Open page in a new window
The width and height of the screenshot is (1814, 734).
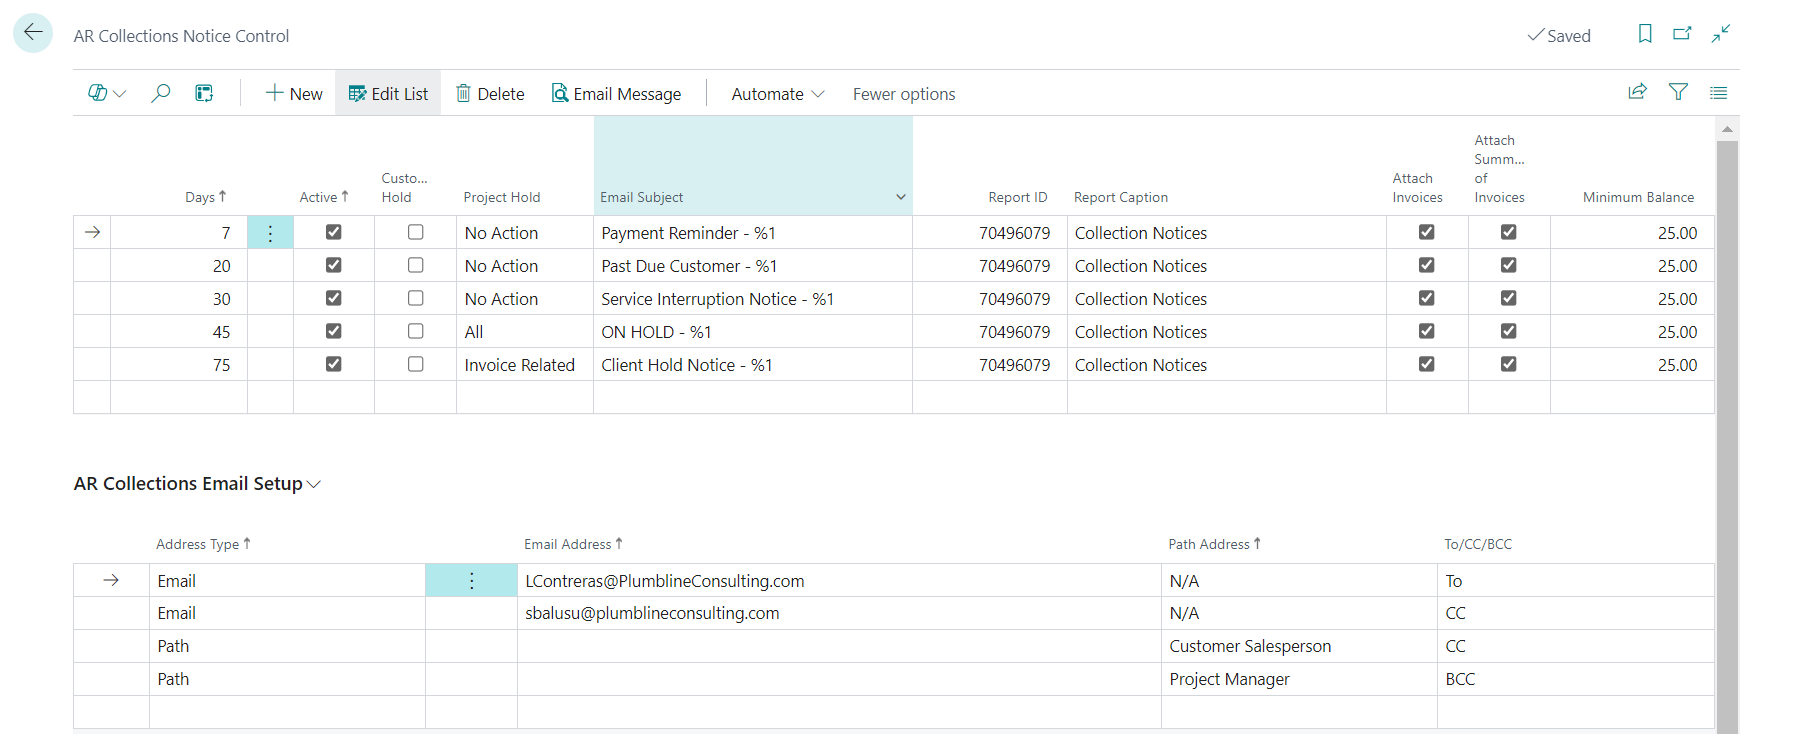1682,34
